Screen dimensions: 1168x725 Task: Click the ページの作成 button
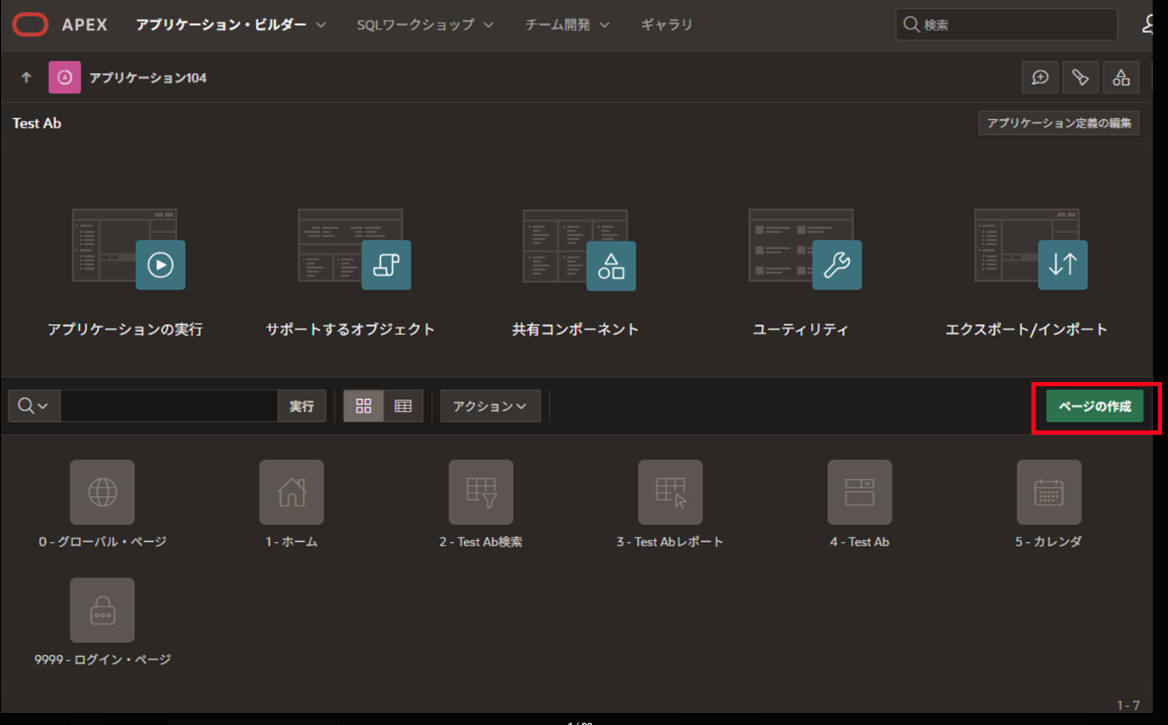click(x=1094, y=407)
